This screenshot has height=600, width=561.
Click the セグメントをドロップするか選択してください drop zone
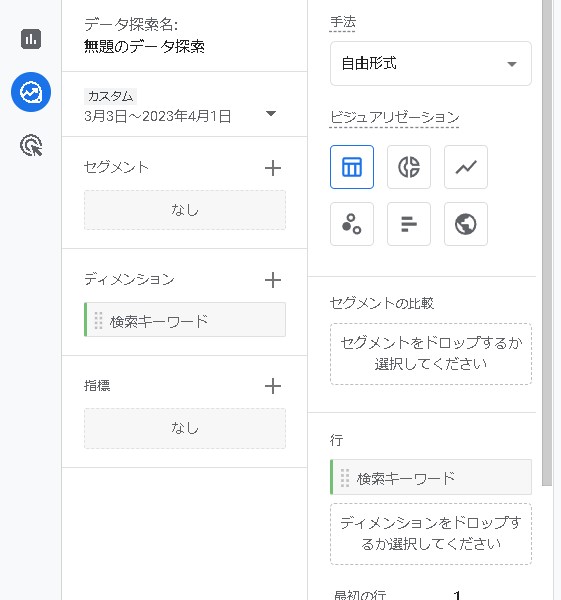click(431, 354)
